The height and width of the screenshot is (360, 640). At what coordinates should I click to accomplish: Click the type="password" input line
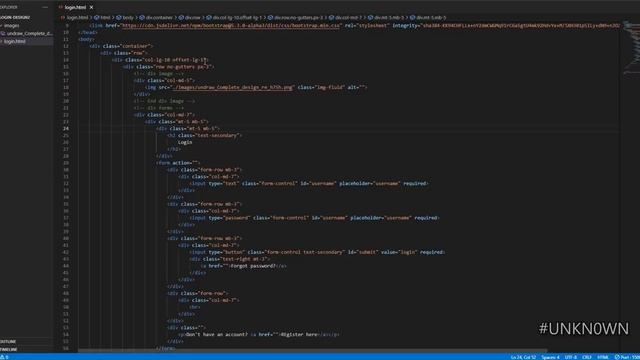click(x=314, y=218)
